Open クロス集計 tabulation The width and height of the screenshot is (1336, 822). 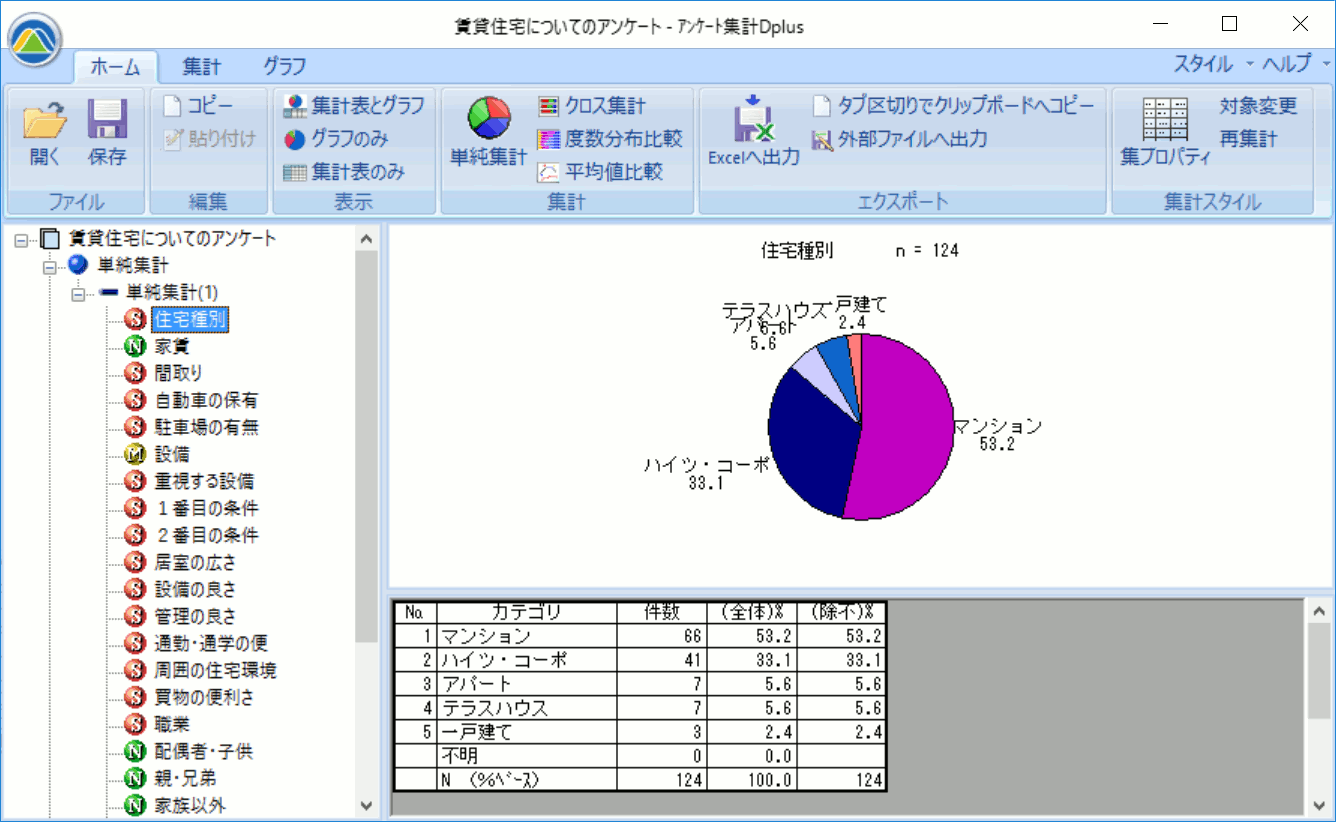coord(592,105)
